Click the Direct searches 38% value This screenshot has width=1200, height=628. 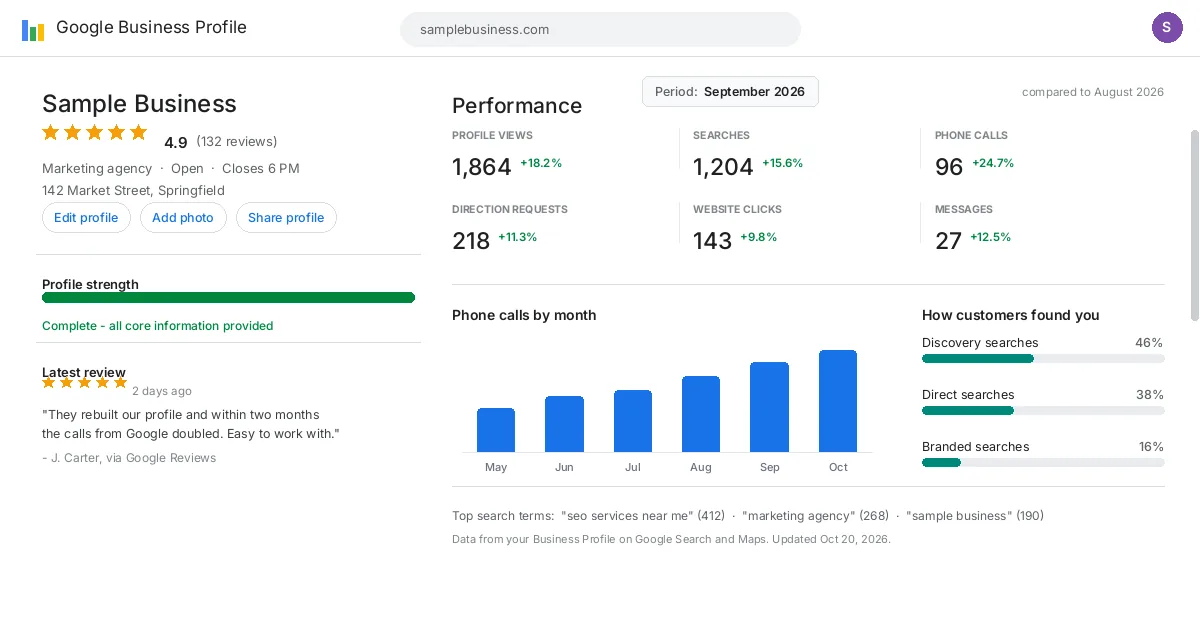pyautogui.click(x=1150, y=395)
